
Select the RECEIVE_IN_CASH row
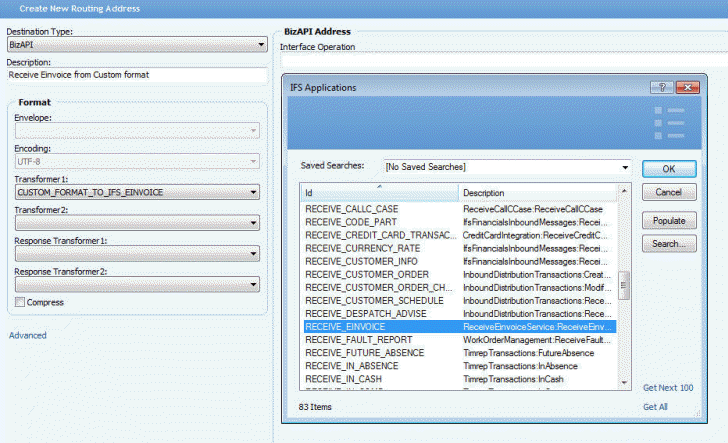(x=460, y=379)
